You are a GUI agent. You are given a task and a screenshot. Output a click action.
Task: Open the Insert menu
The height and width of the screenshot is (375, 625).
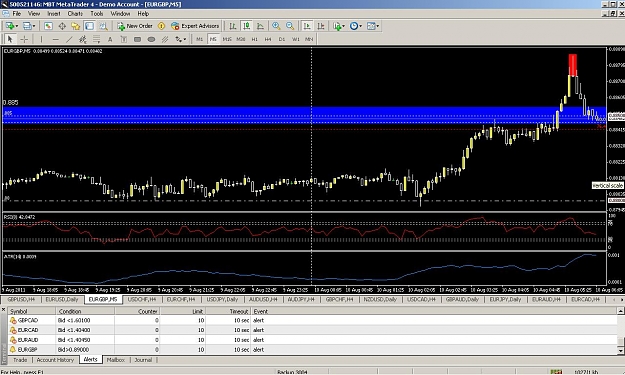(54, 14)
